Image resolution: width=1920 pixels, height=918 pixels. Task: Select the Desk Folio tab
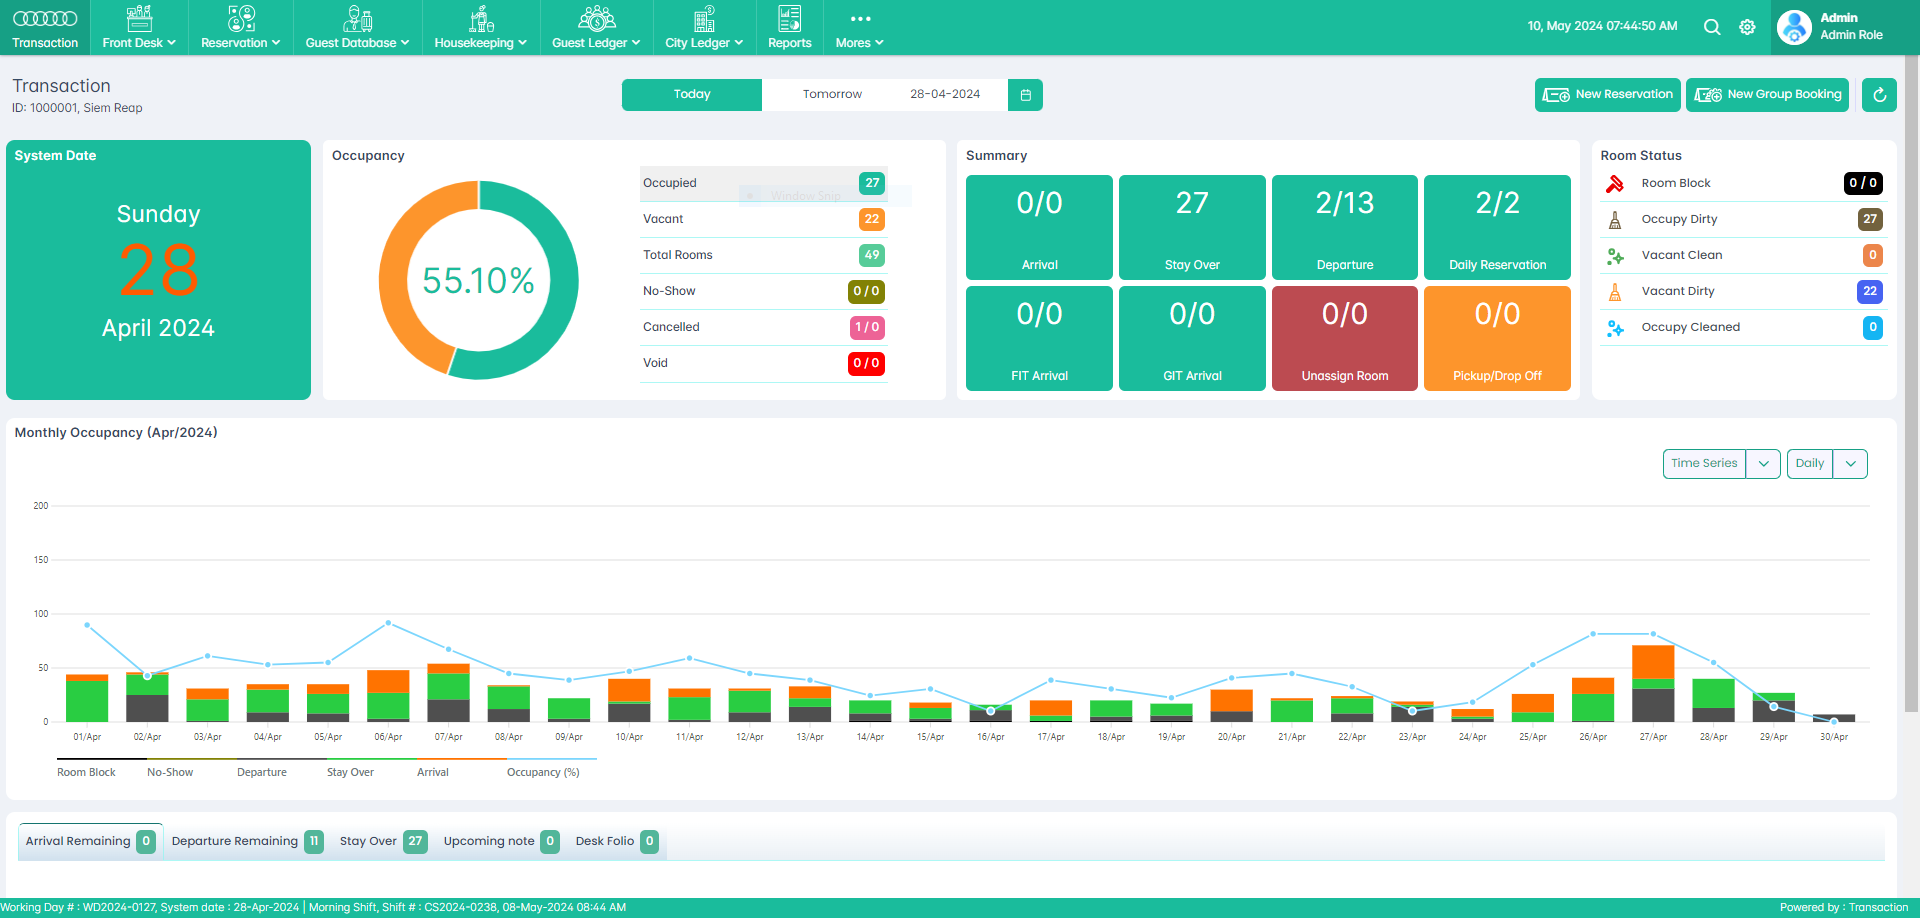pos(616,841)
